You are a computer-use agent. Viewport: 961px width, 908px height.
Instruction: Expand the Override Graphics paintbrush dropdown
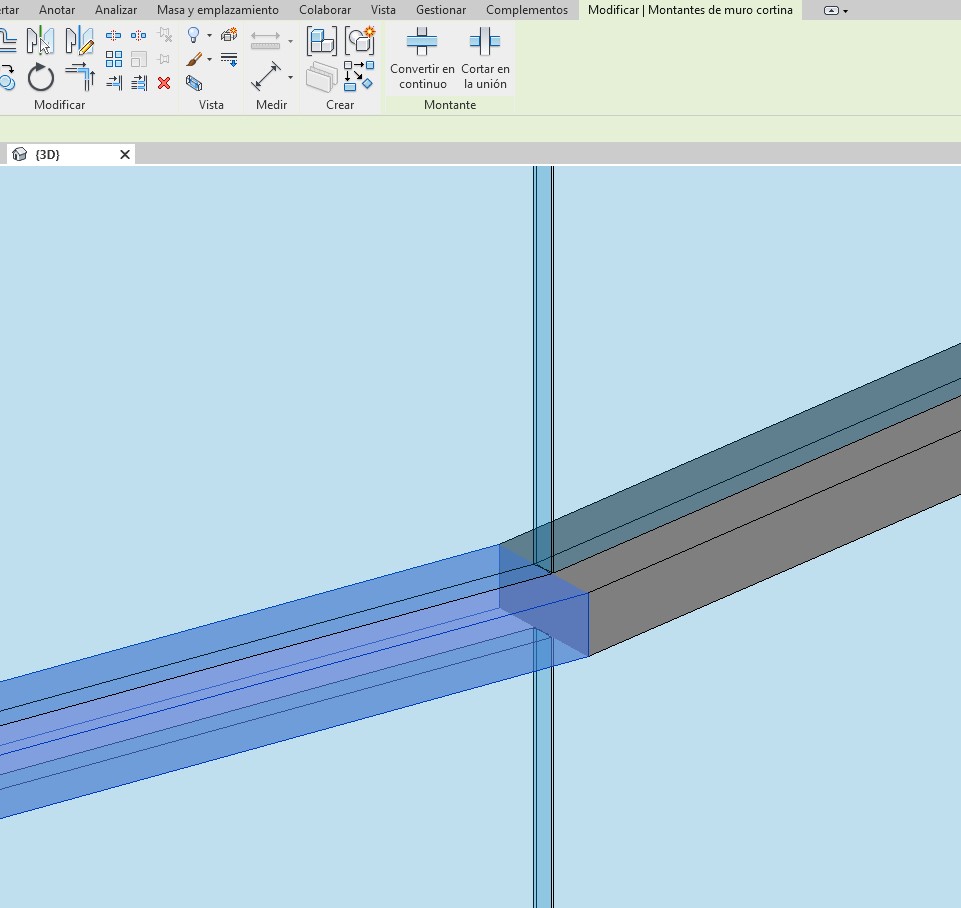coord(209,60)
